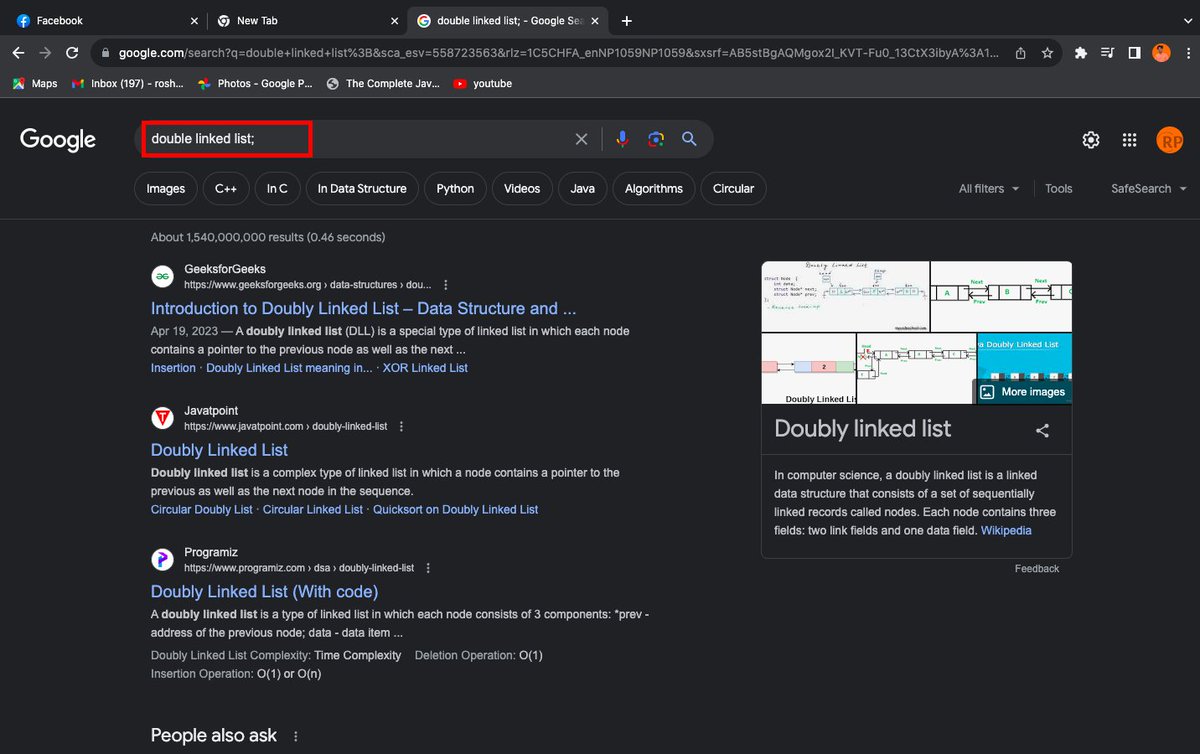Open the youtube bookmark
Image resolution: width=1200 pixels, height=754 pixels.
click(x=483, y=84)
